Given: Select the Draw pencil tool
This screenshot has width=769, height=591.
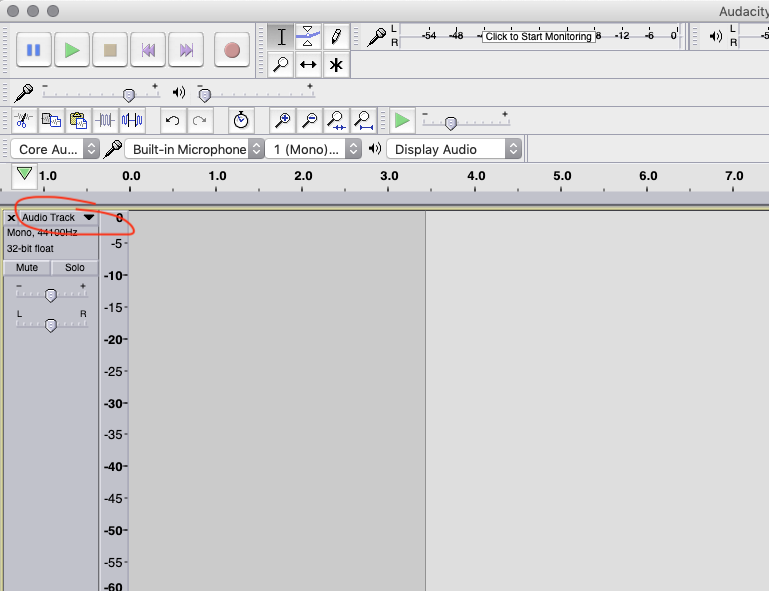Looking at the screenshot, I should [x=336, y=37].
